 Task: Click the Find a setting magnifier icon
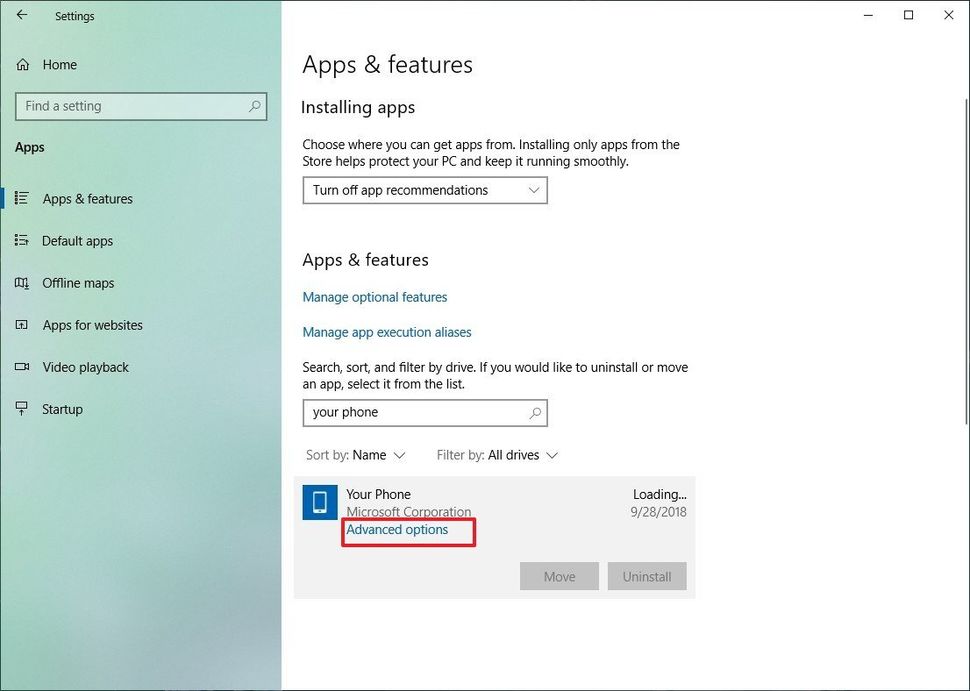coord(254,106)
